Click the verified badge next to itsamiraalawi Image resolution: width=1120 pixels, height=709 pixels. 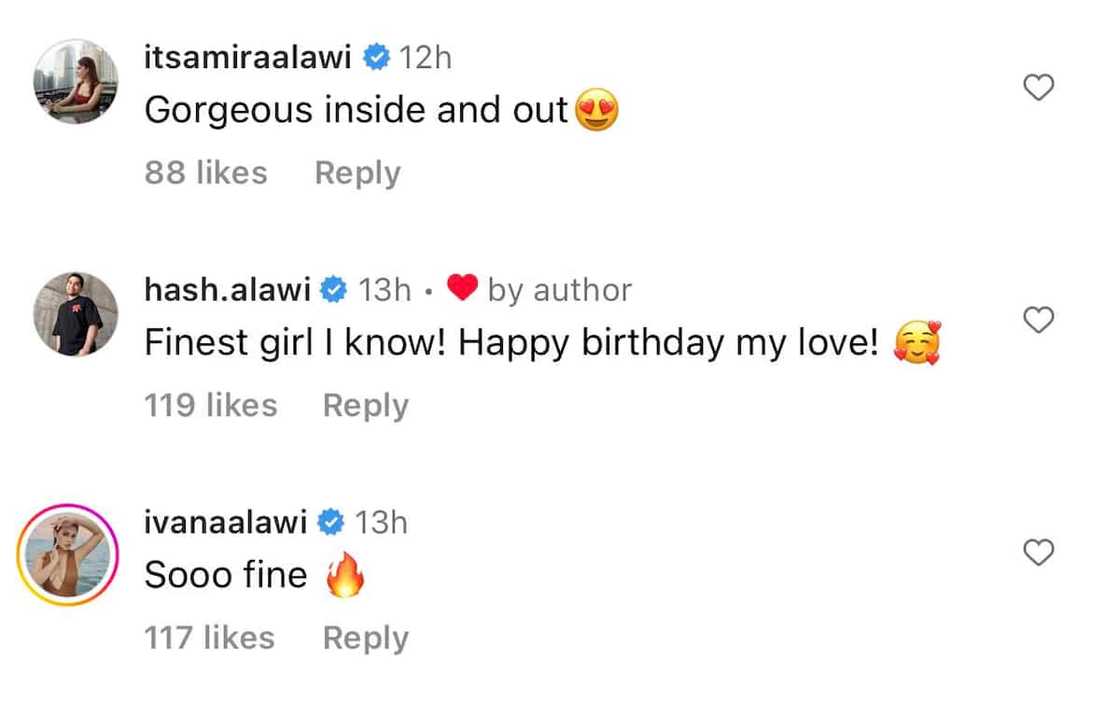(x=376, y=58)
